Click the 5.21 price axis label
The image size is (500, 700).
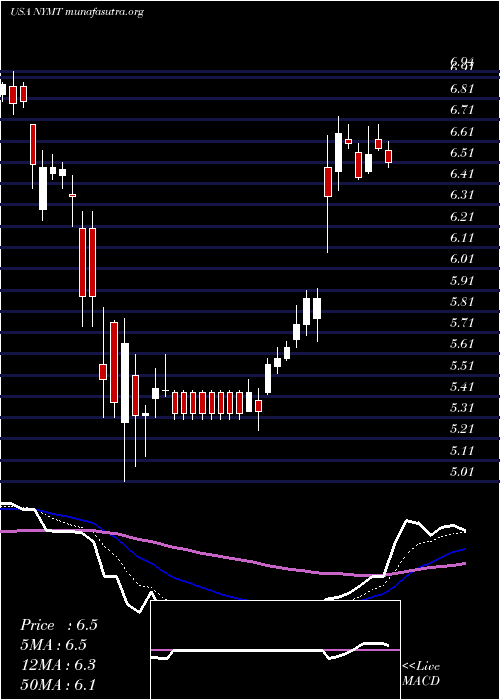(x=462, y=429)
